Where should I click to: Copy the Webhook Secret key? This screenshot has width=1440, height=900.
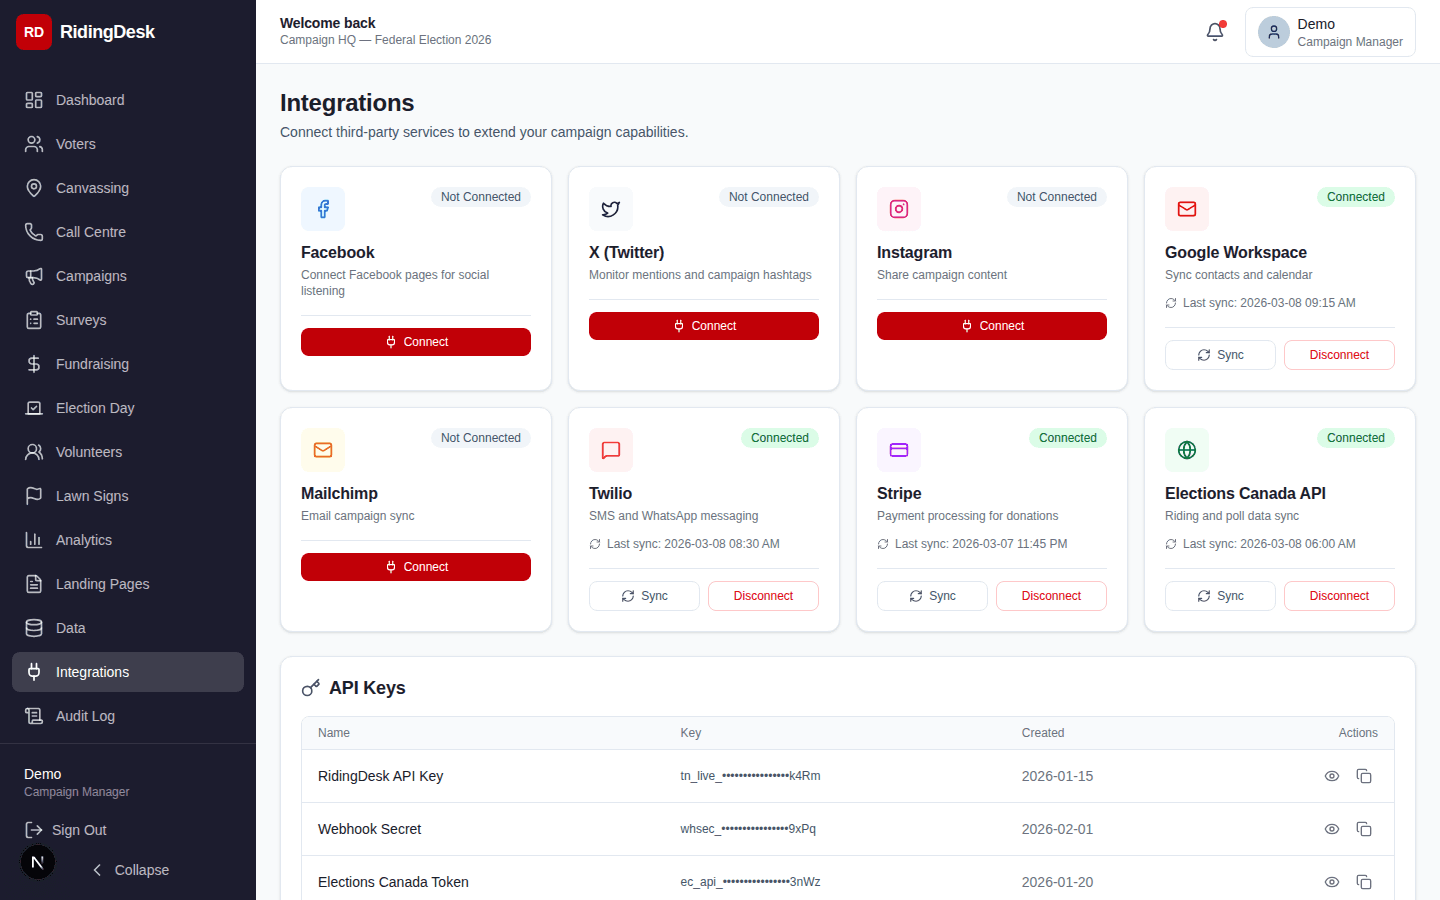point(1364,829)
